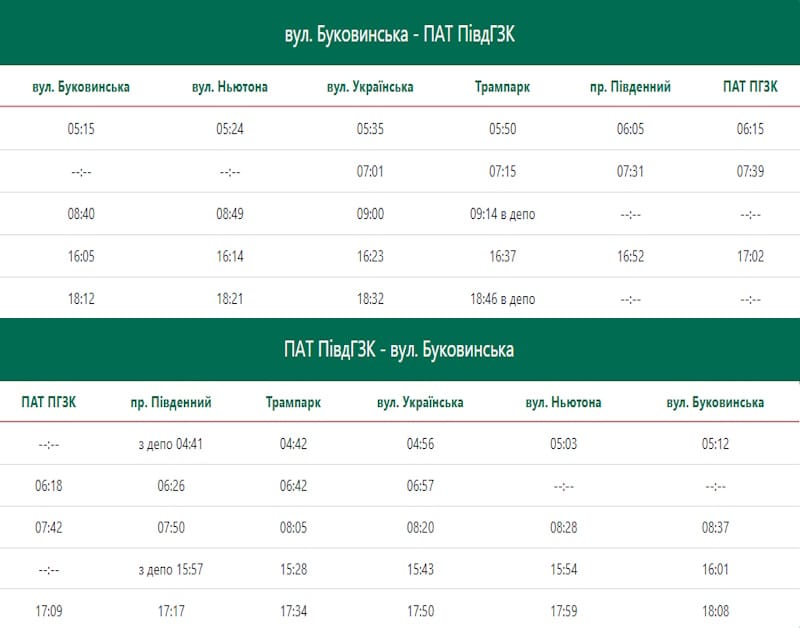Click the 'з депо 04:41' cell
Screen dimensions: 800x628
[x=171, y=444]
